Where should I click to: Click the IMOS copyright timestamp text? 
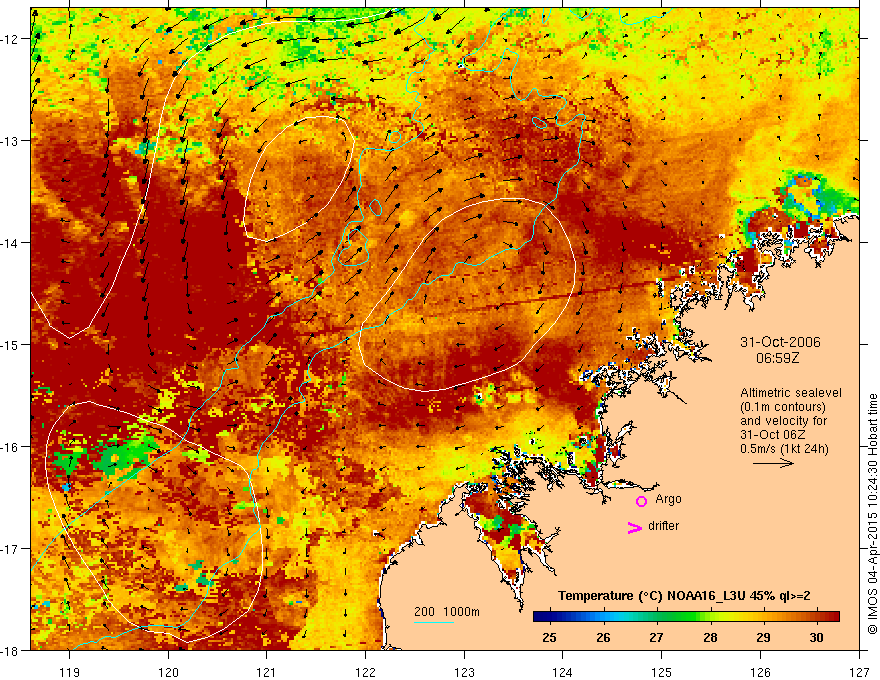[x=872, y=514]
